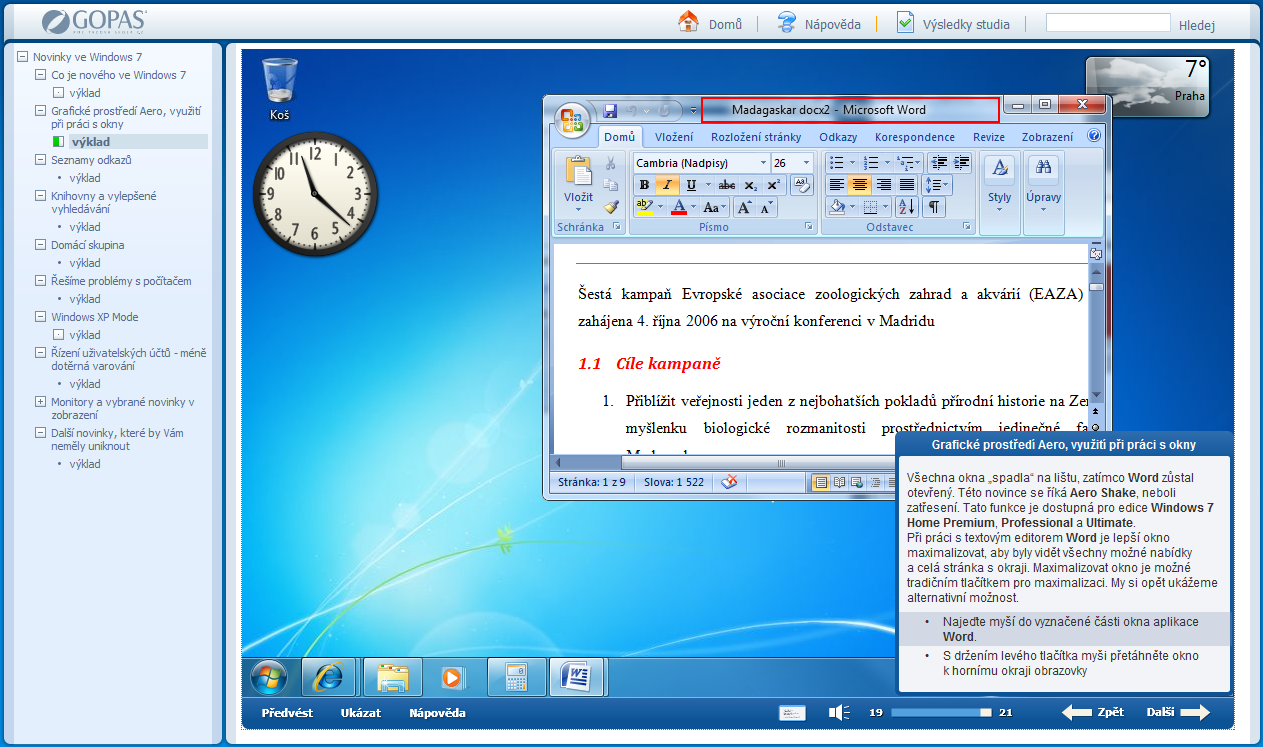
Task: Toggle Underline formatting
Action: 691,185
